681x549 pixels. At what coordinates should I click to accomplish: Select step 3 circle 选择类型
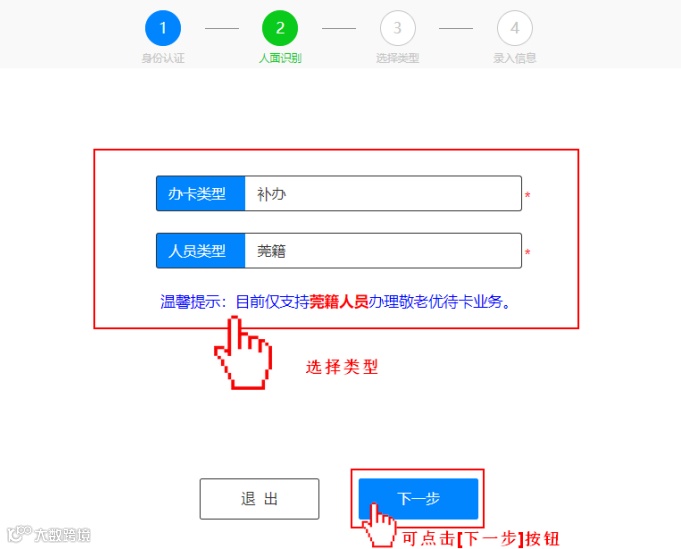point(397,28)
